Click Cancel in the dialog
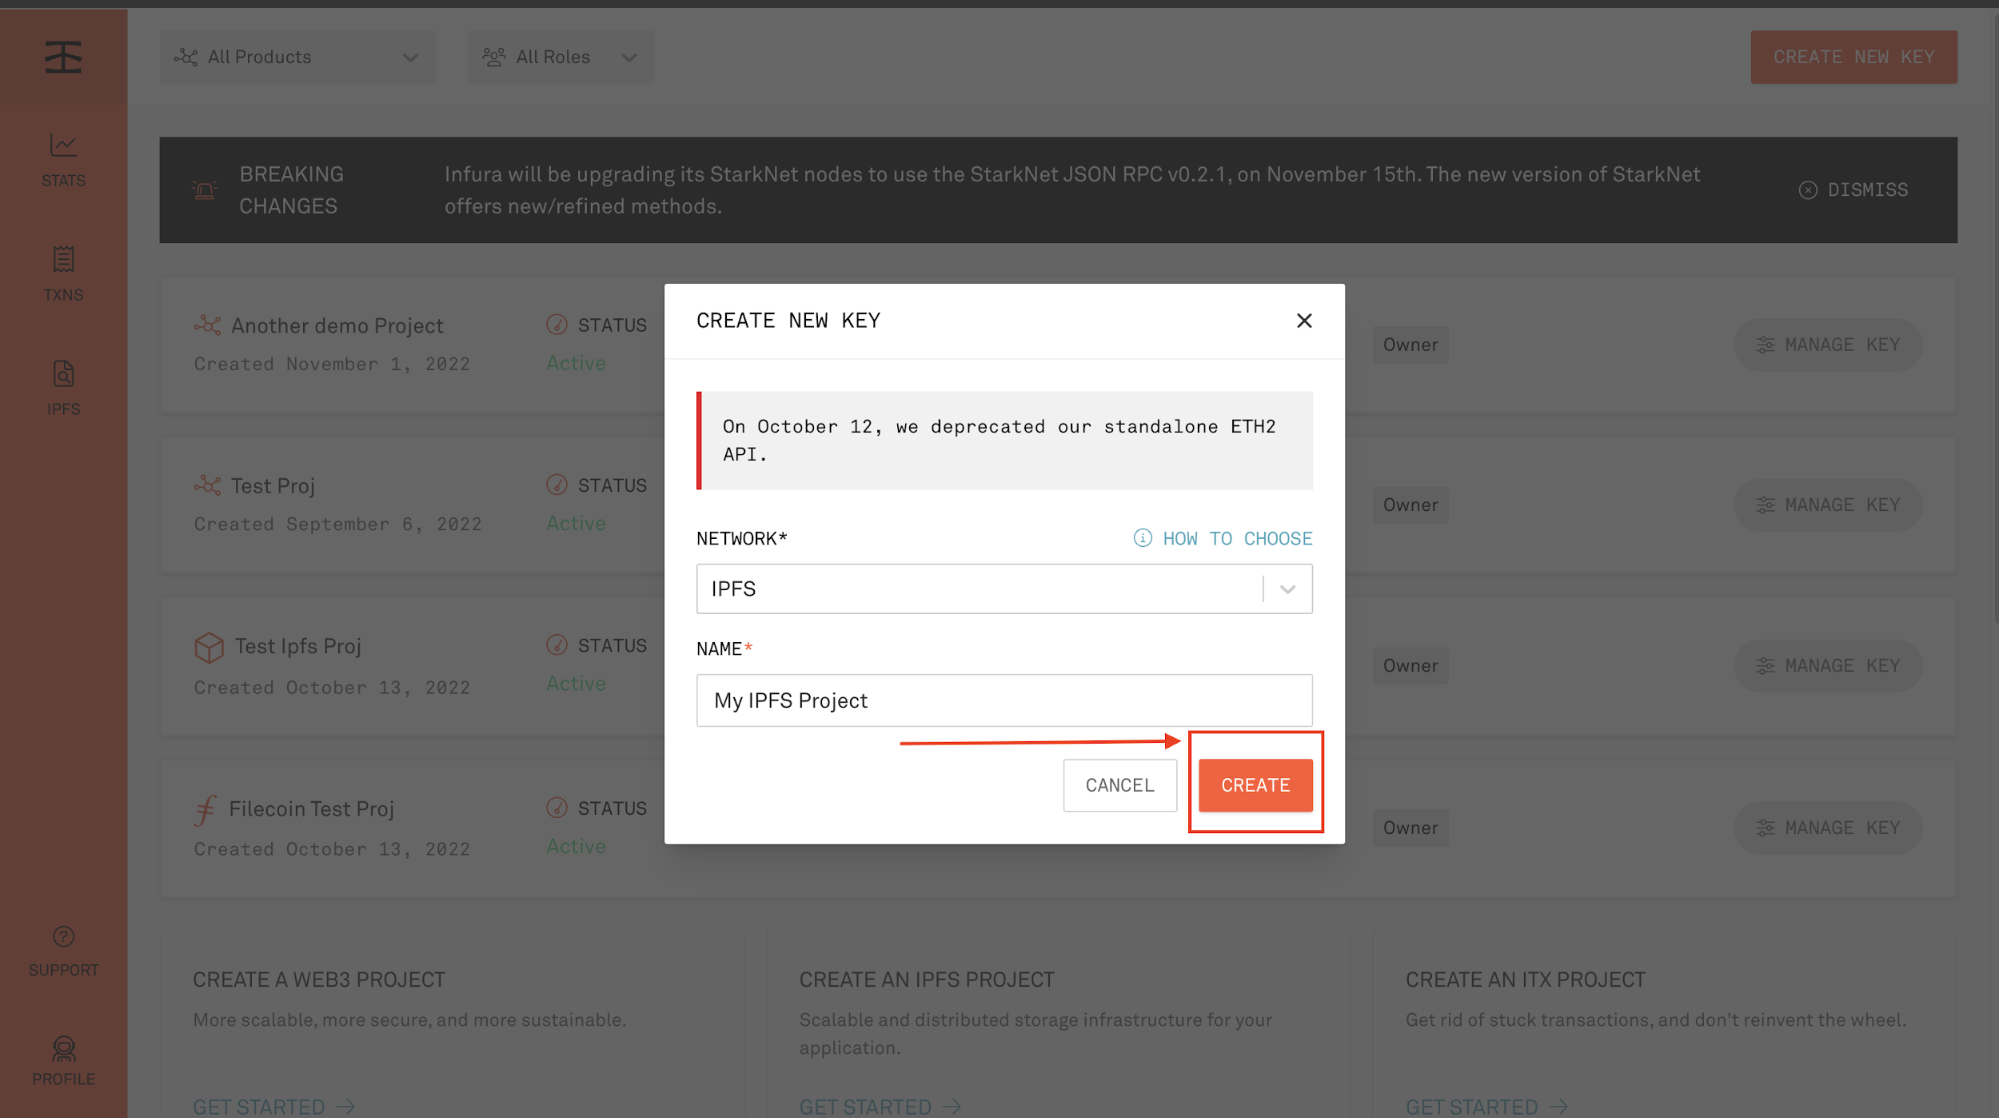 pos(1120,785)
